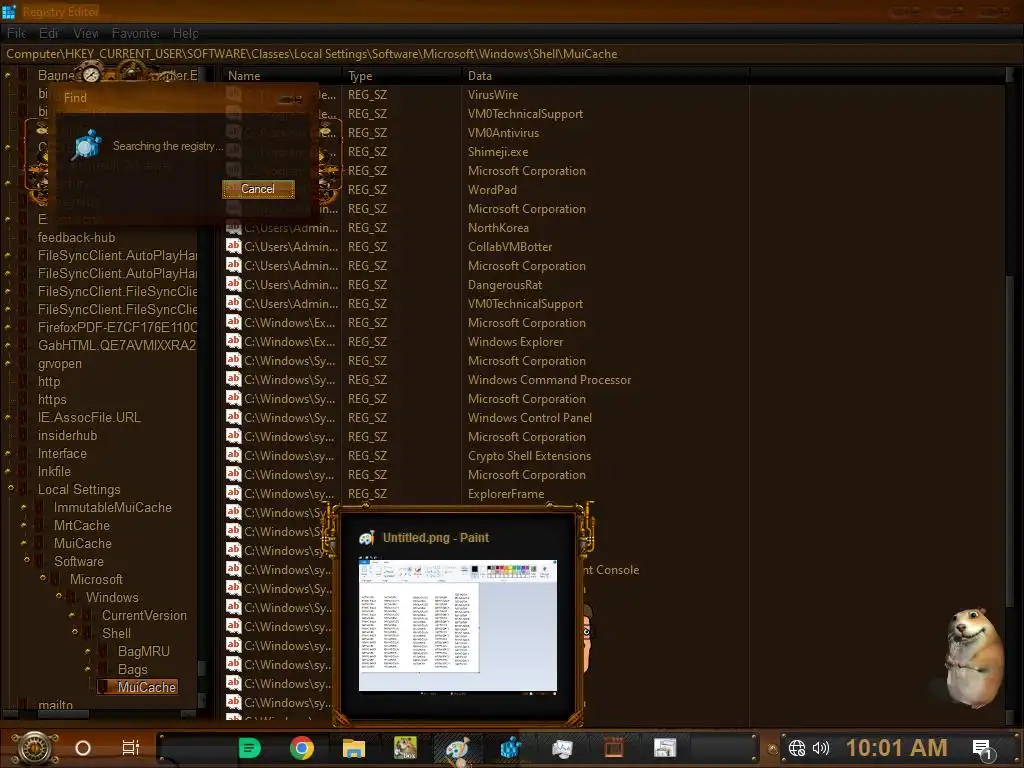
Task: Click the ab value icon in the Windows Explorer row
Action: (234, 341)
